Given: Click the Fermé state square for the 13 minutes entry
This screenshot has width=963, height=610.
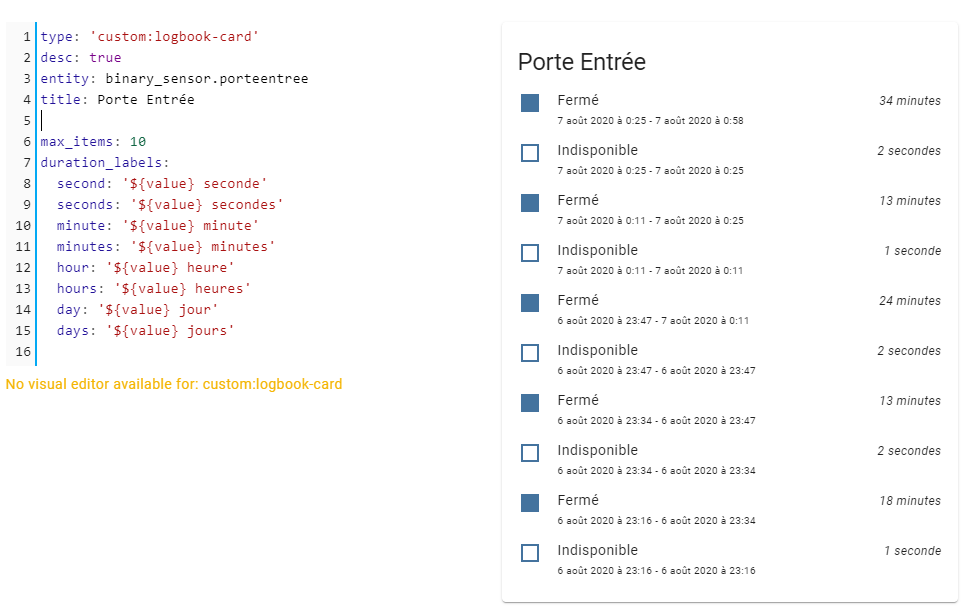Looking at the screenshot, I should point(529,202).
